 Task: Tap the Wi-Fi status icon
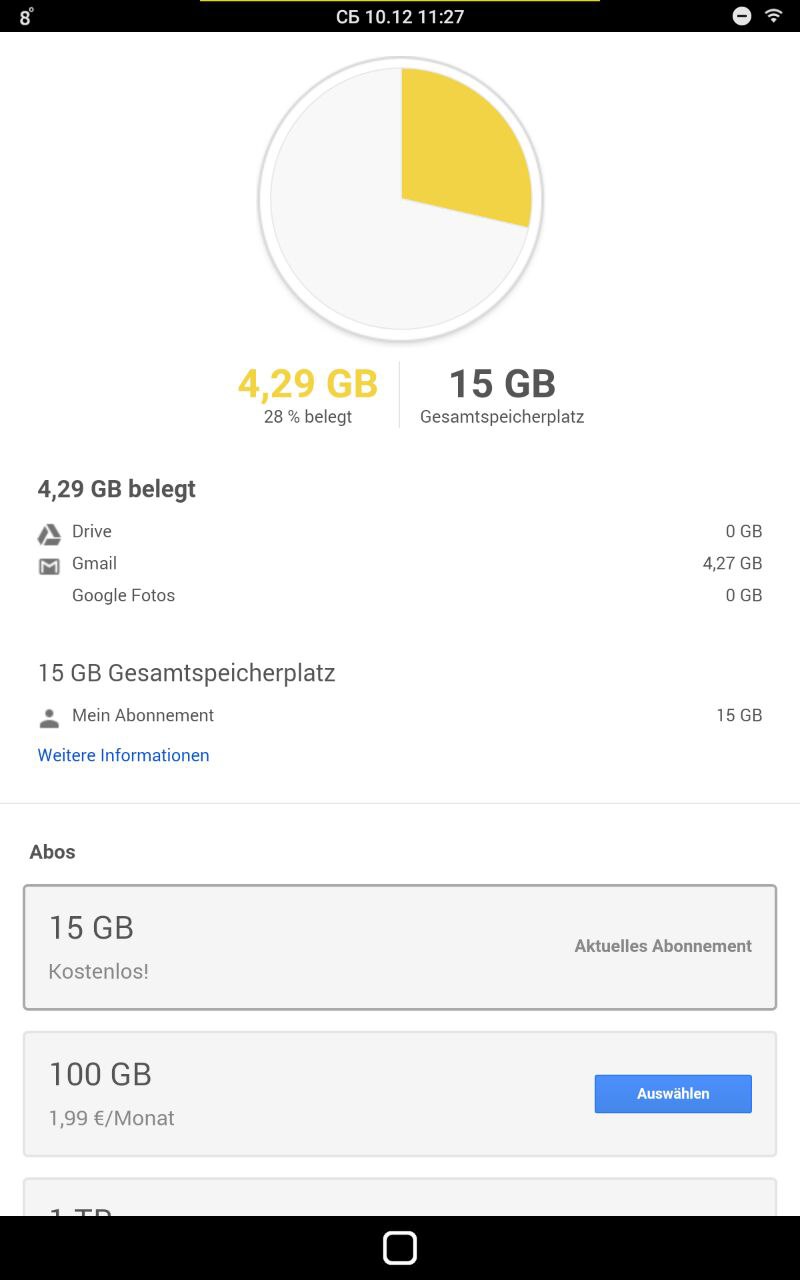tap(773, 16)
